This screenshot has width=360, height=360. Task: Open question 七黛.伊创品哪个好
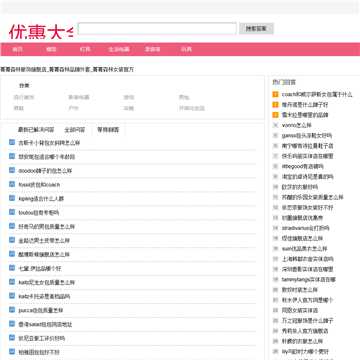point(40,268)
